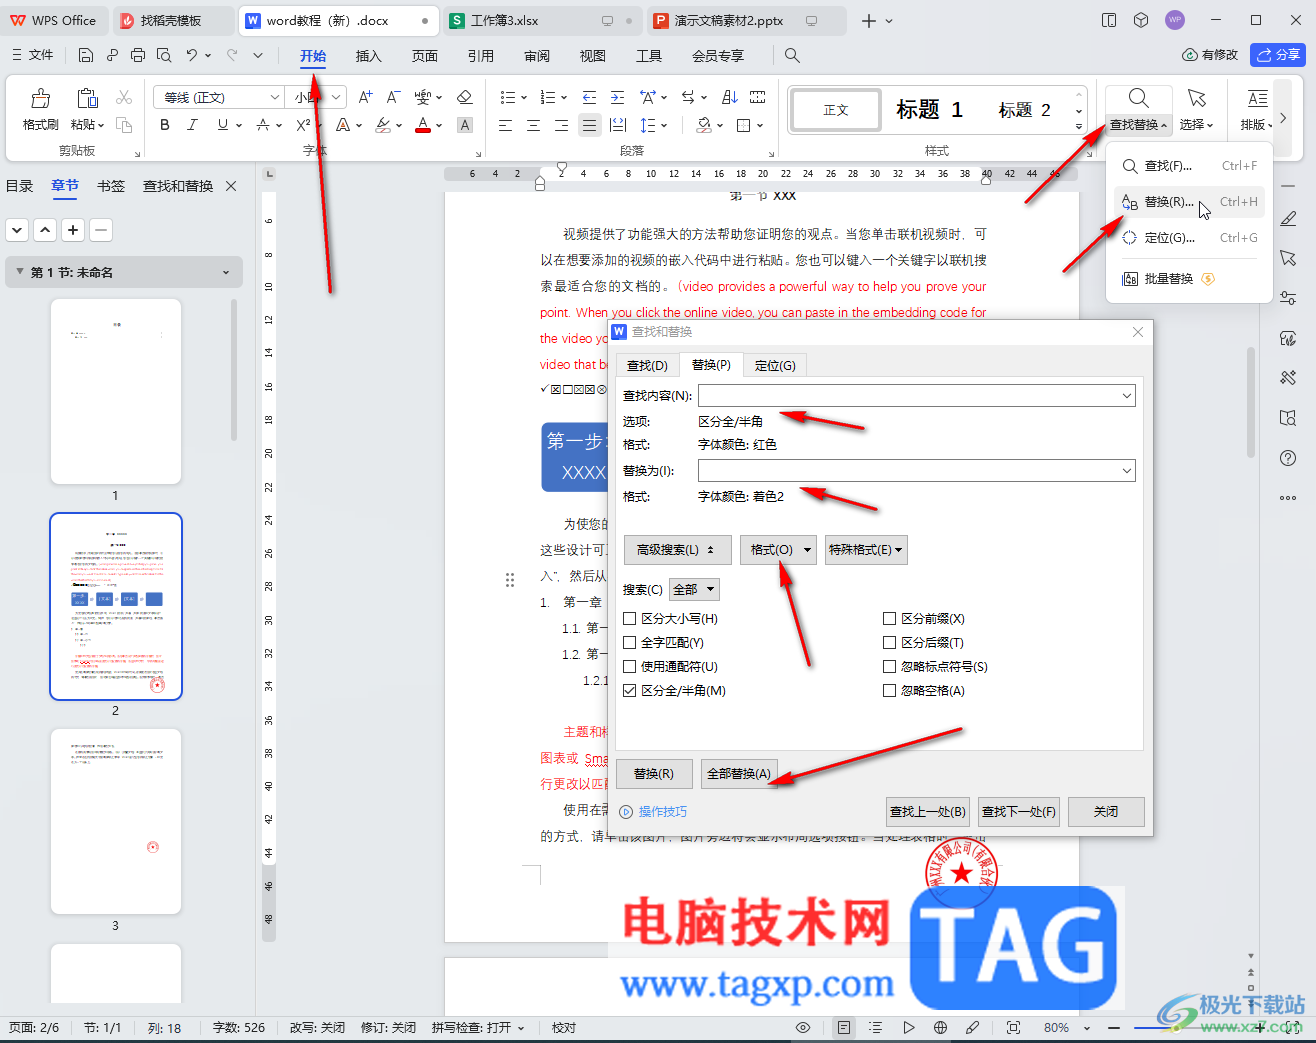The width and height of the screenshot is (1316, 1043).
Task: Click the Cut scissors icon
Action: [x=124, y=97]
